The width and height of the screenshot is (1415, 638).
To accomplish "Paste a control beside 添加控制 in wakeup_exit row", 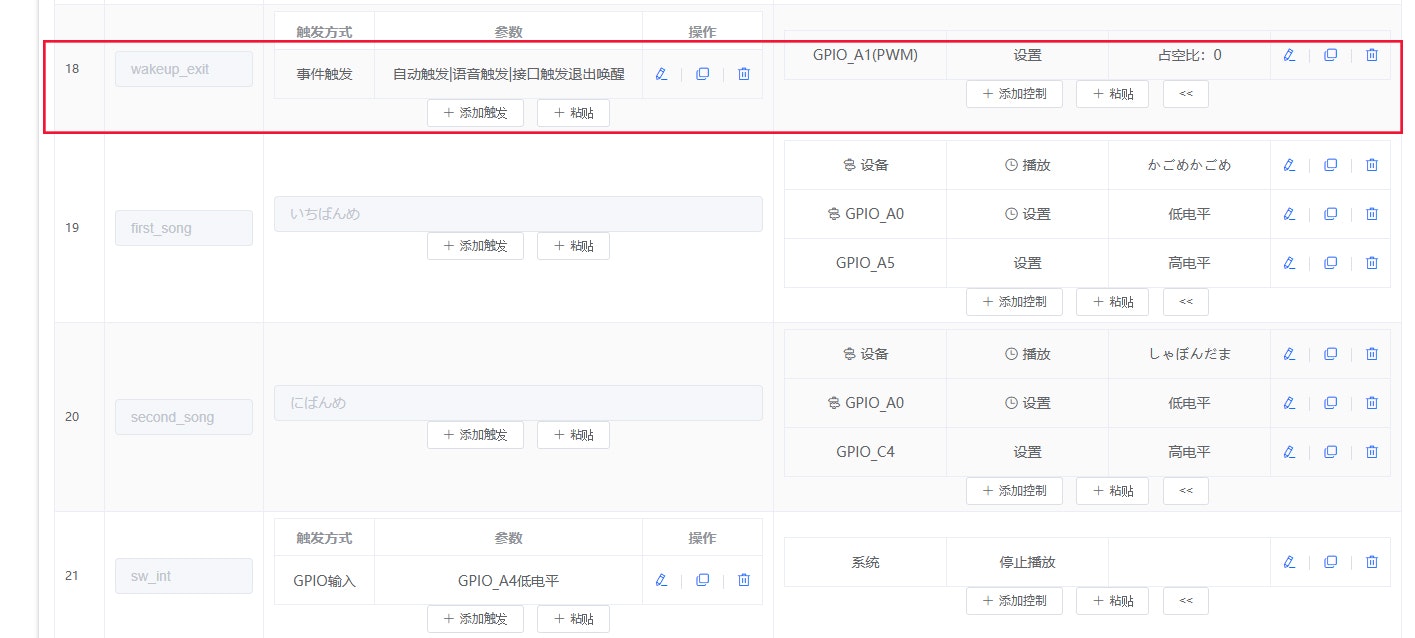I will (1112, 94).
